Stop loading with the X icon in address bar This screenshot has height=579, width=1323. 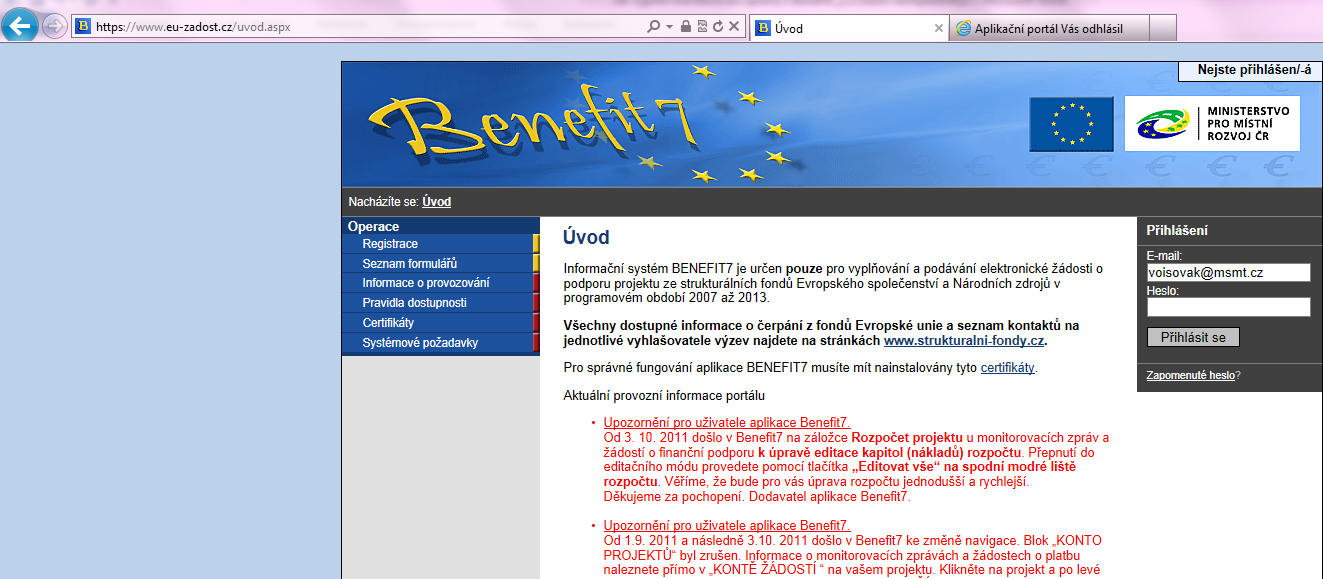734,27
